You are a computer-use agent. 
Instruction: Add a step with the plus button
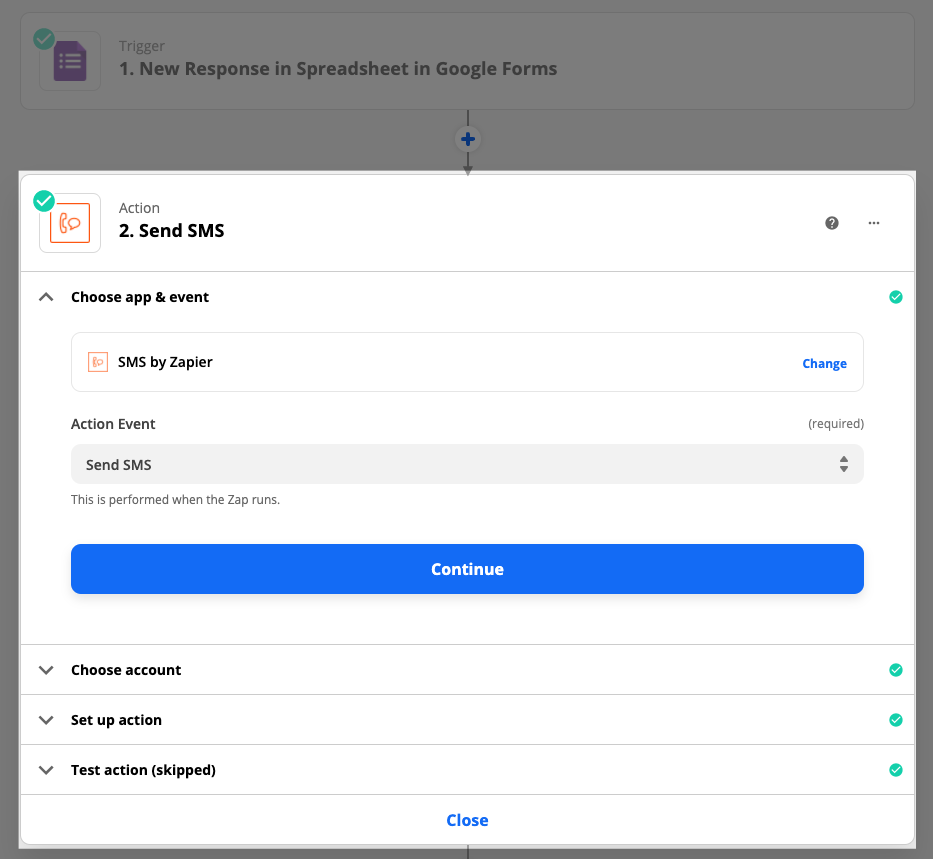[x=468, y=139]
